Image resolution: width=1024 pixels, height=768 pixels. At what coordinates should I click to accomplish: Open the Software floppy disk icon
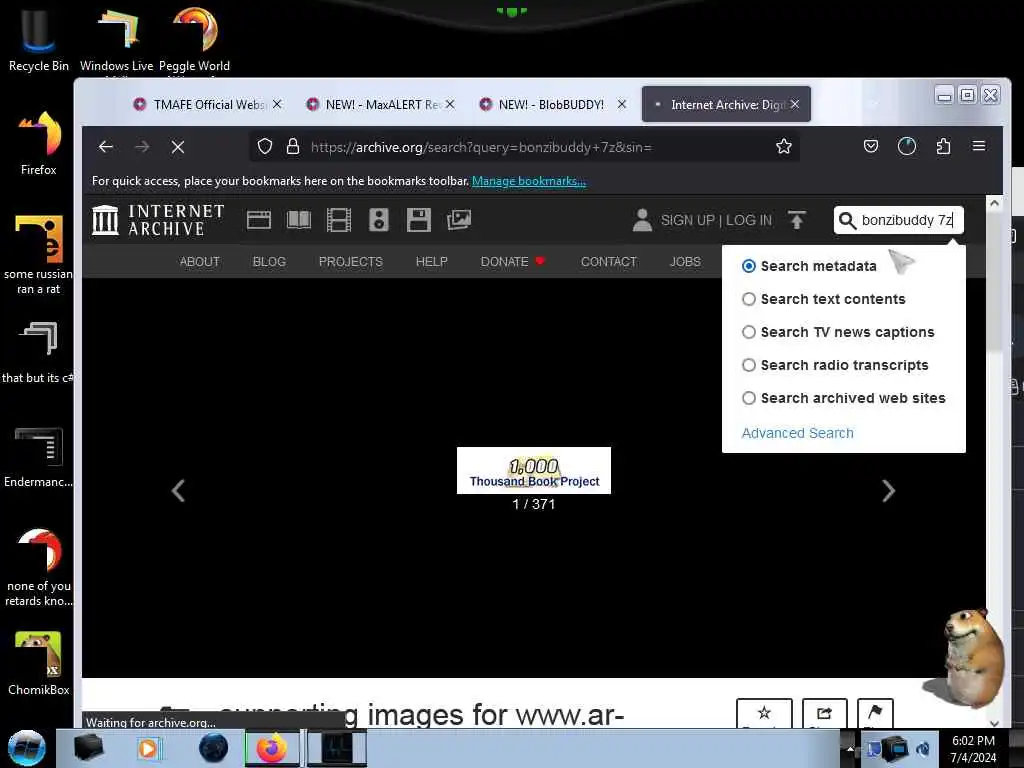[x=419, y=220]
